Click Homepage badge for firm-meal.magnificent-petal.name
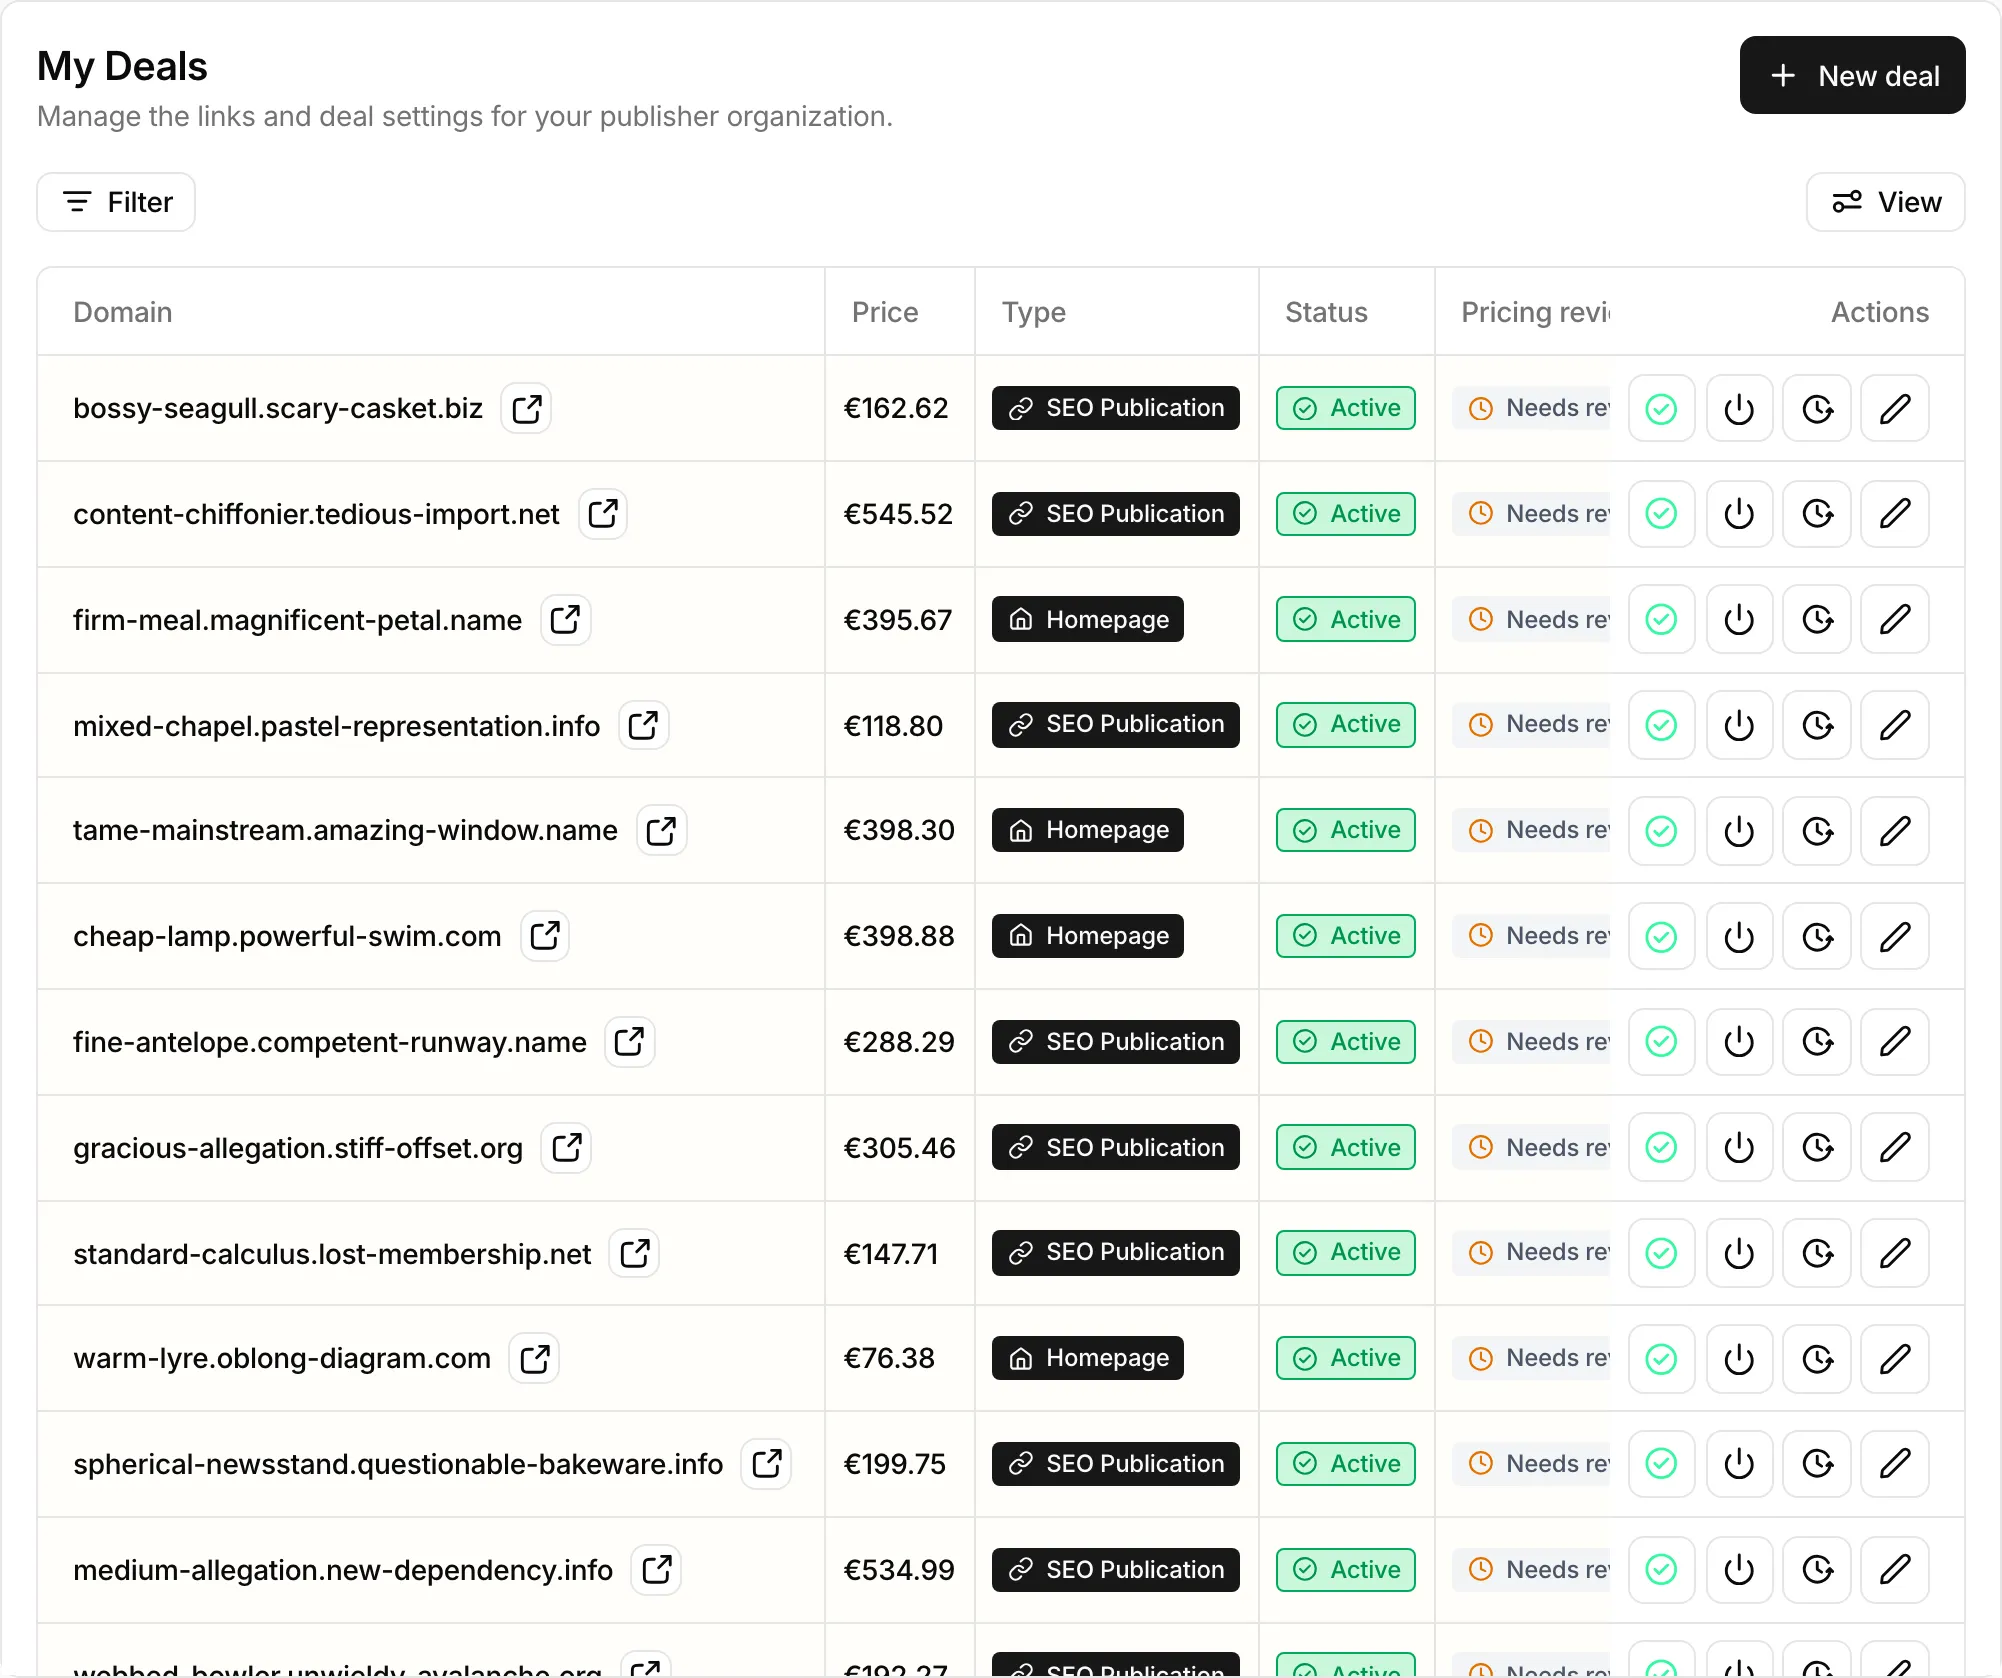 (1087, 620)
